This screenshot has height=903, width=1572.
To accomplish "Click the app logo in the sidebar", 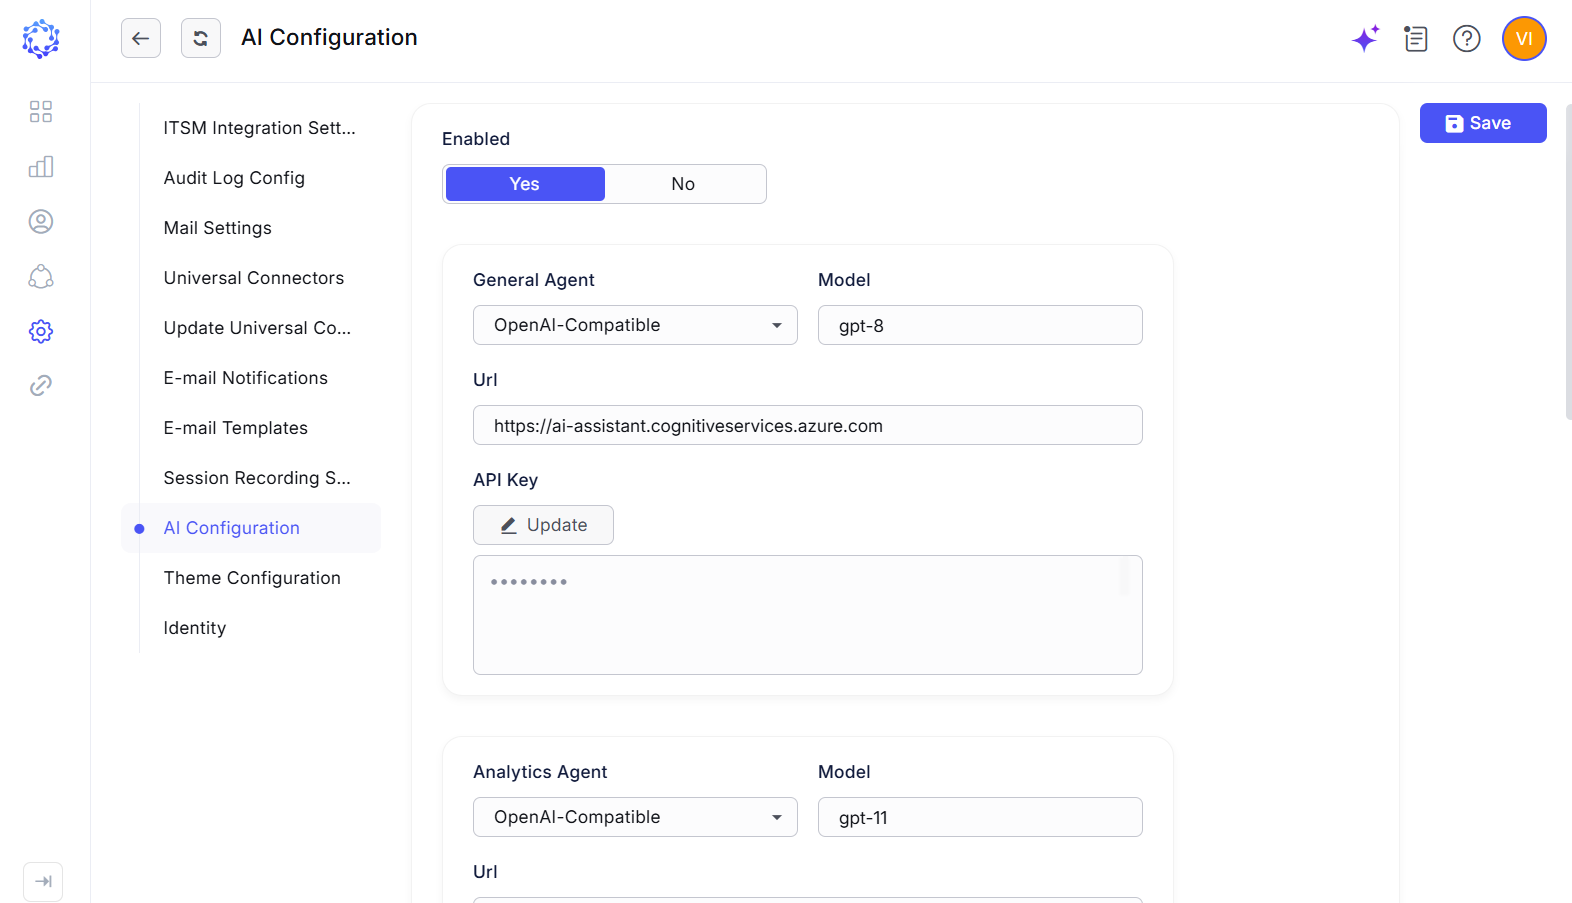I will tap(41, 39).
